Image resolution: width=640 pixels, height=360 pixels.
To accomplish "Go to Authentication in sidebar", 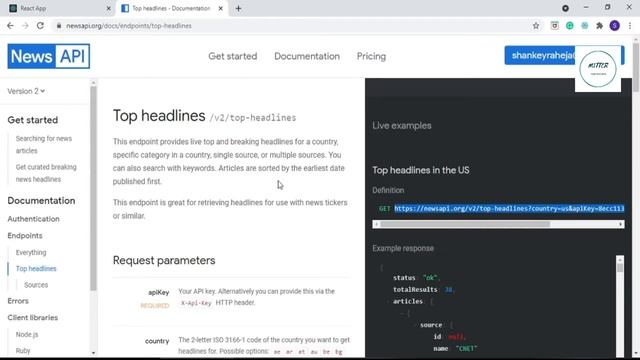I will coord(33,219).
